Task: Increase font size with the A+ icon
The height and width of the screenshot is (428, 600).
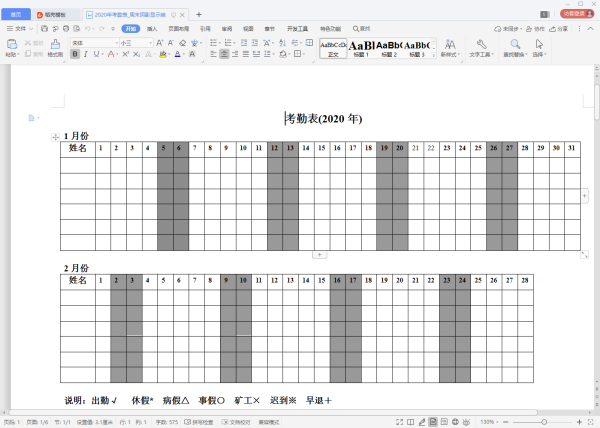Action: [x=160, y=43]
